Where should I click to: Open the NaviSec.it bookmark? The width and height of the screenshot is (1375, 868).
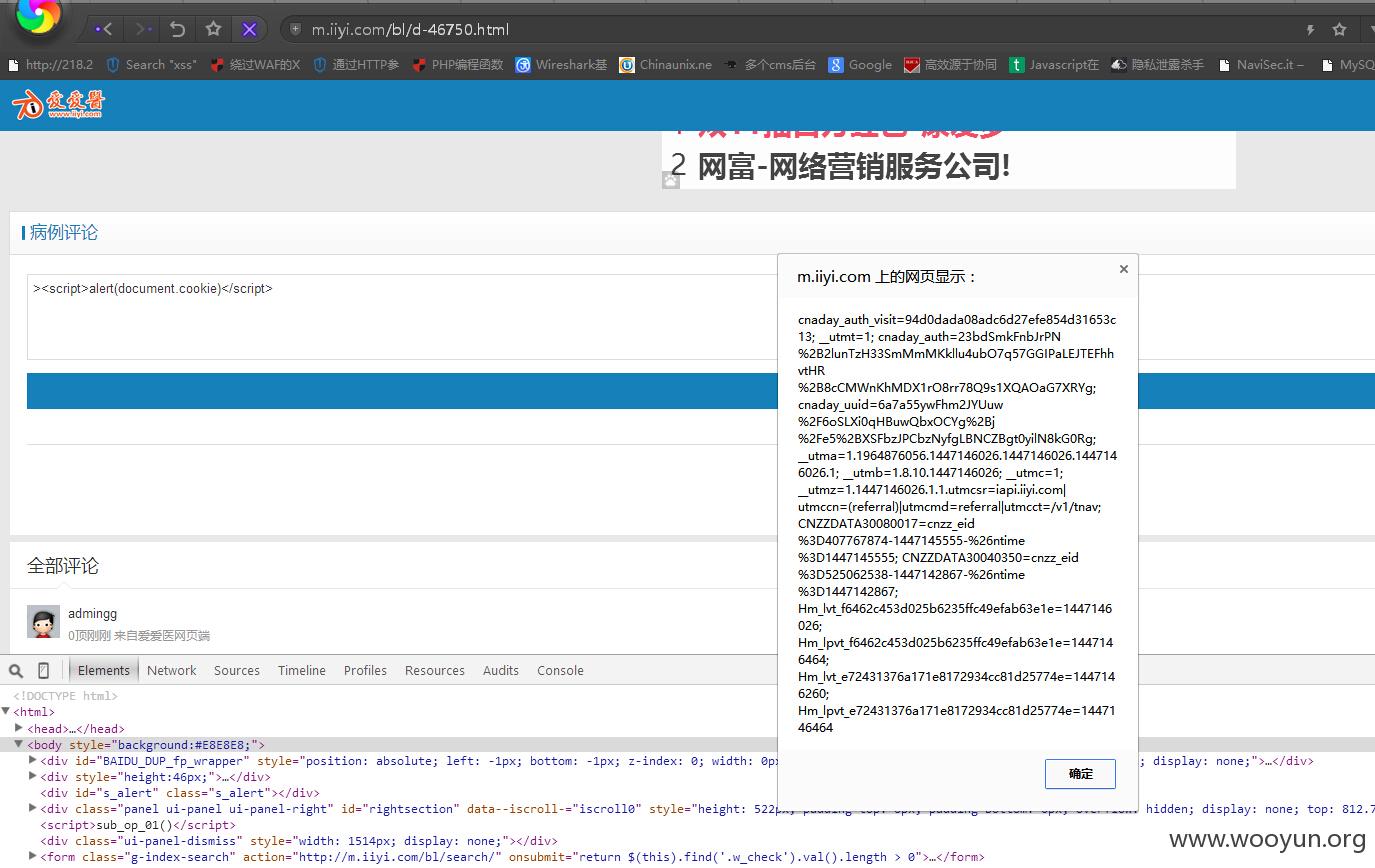(1259, 64)
